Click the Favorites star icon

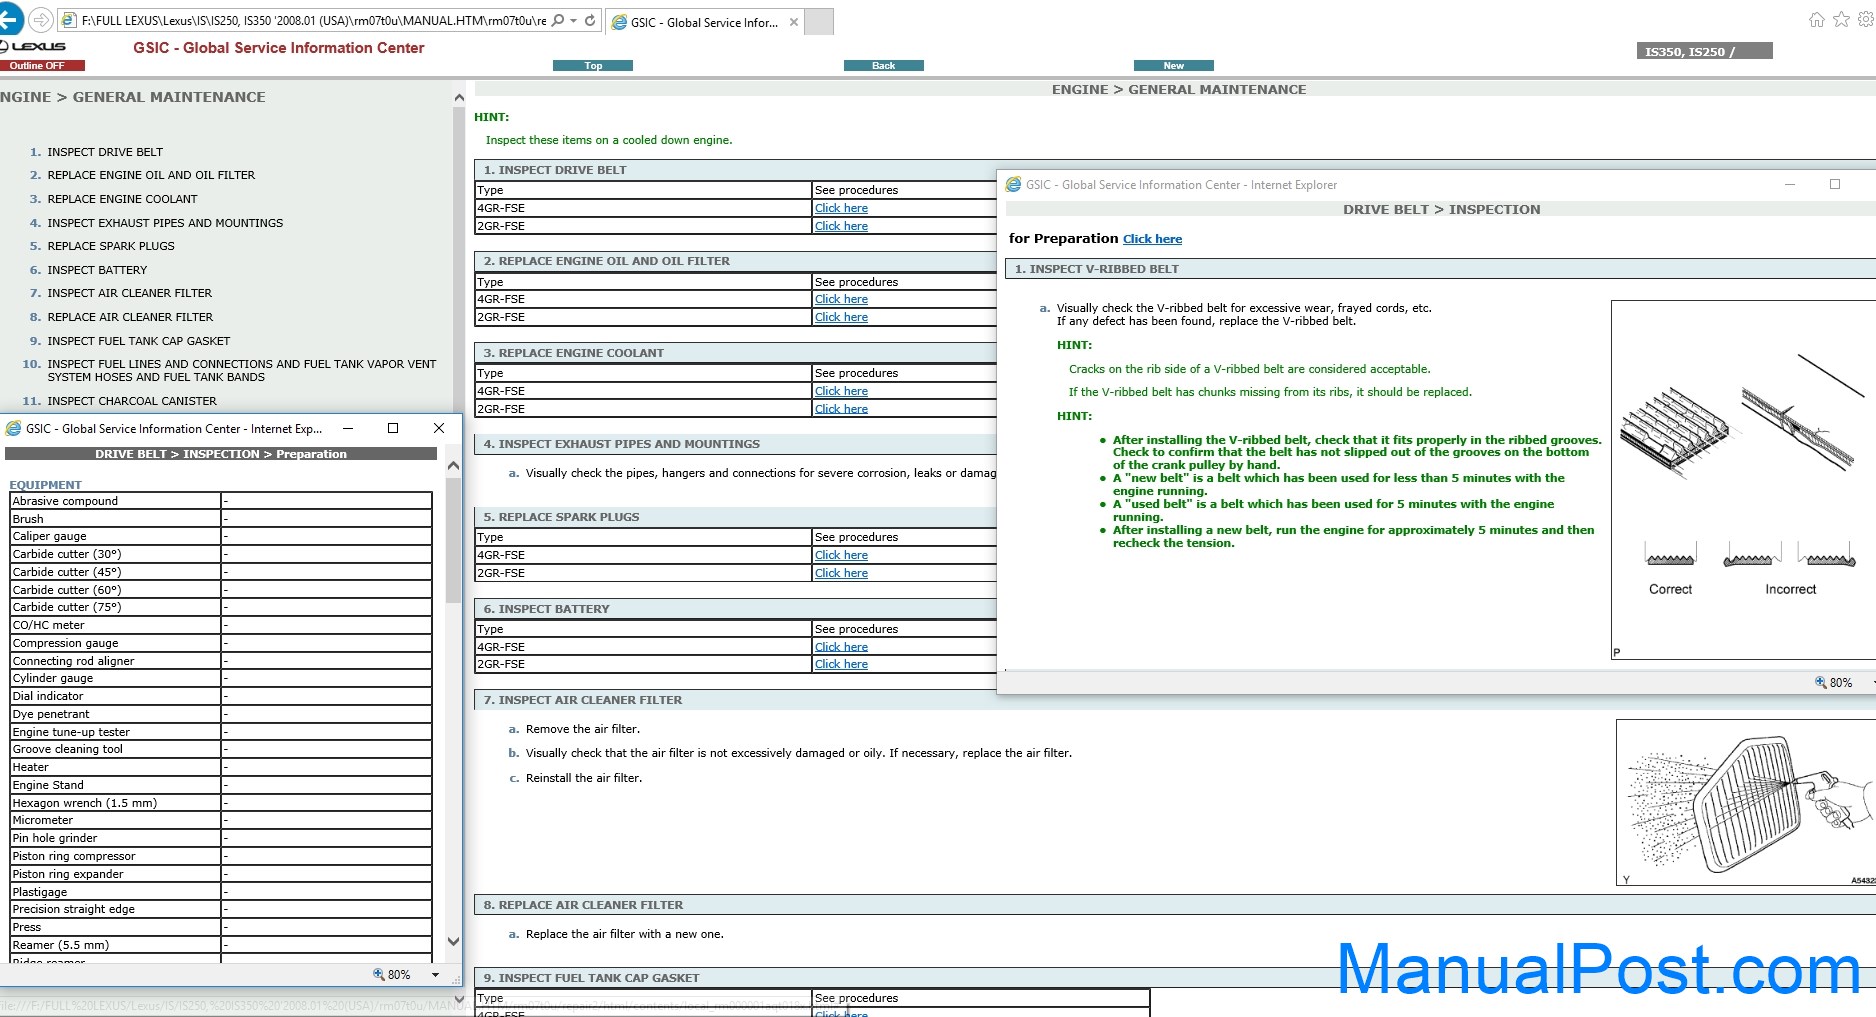click(1841, 20)
